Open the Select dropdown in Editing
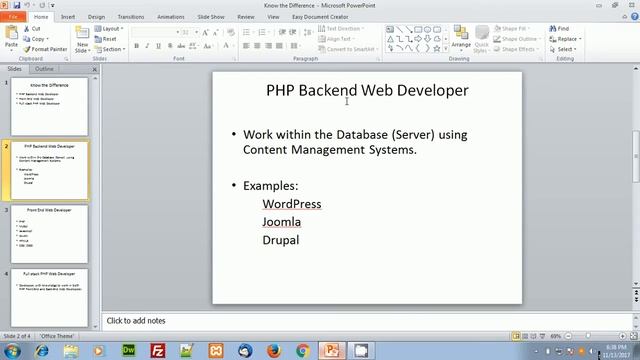 [563, 49]
